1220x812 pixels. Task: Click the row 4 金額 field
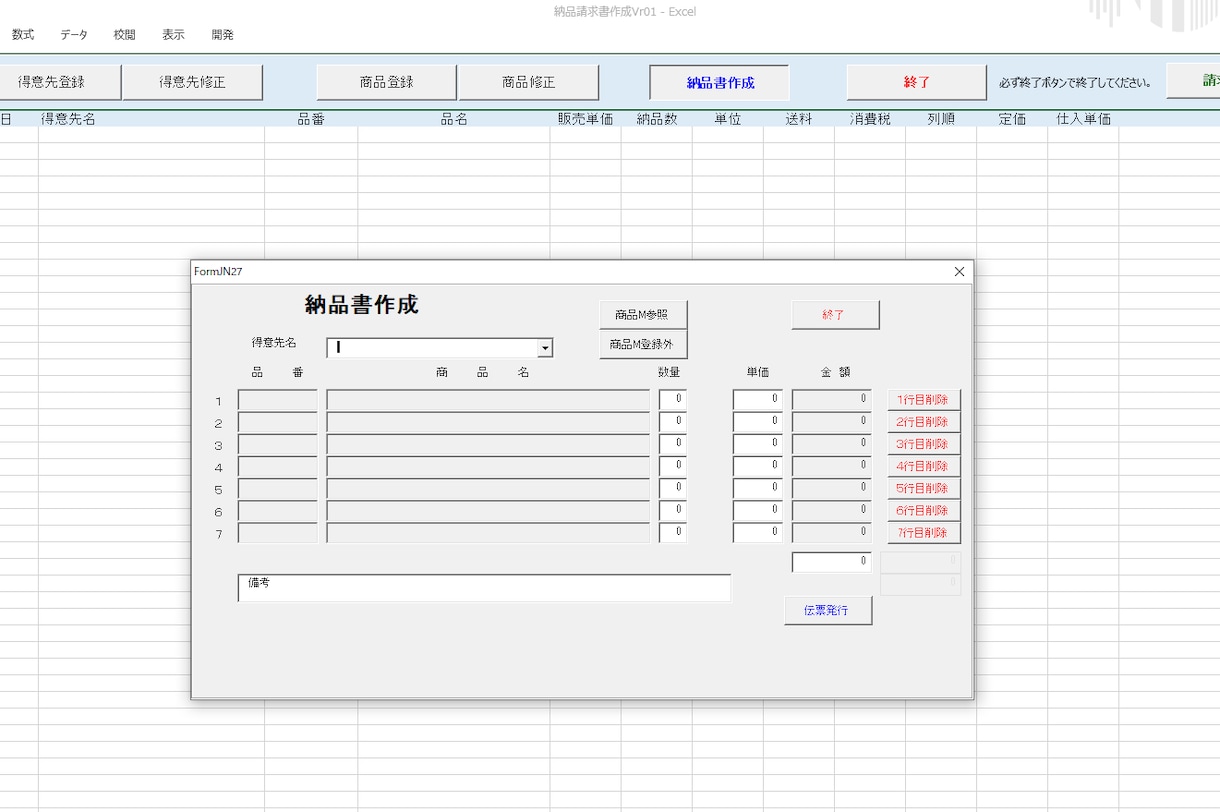pos(832,467)
